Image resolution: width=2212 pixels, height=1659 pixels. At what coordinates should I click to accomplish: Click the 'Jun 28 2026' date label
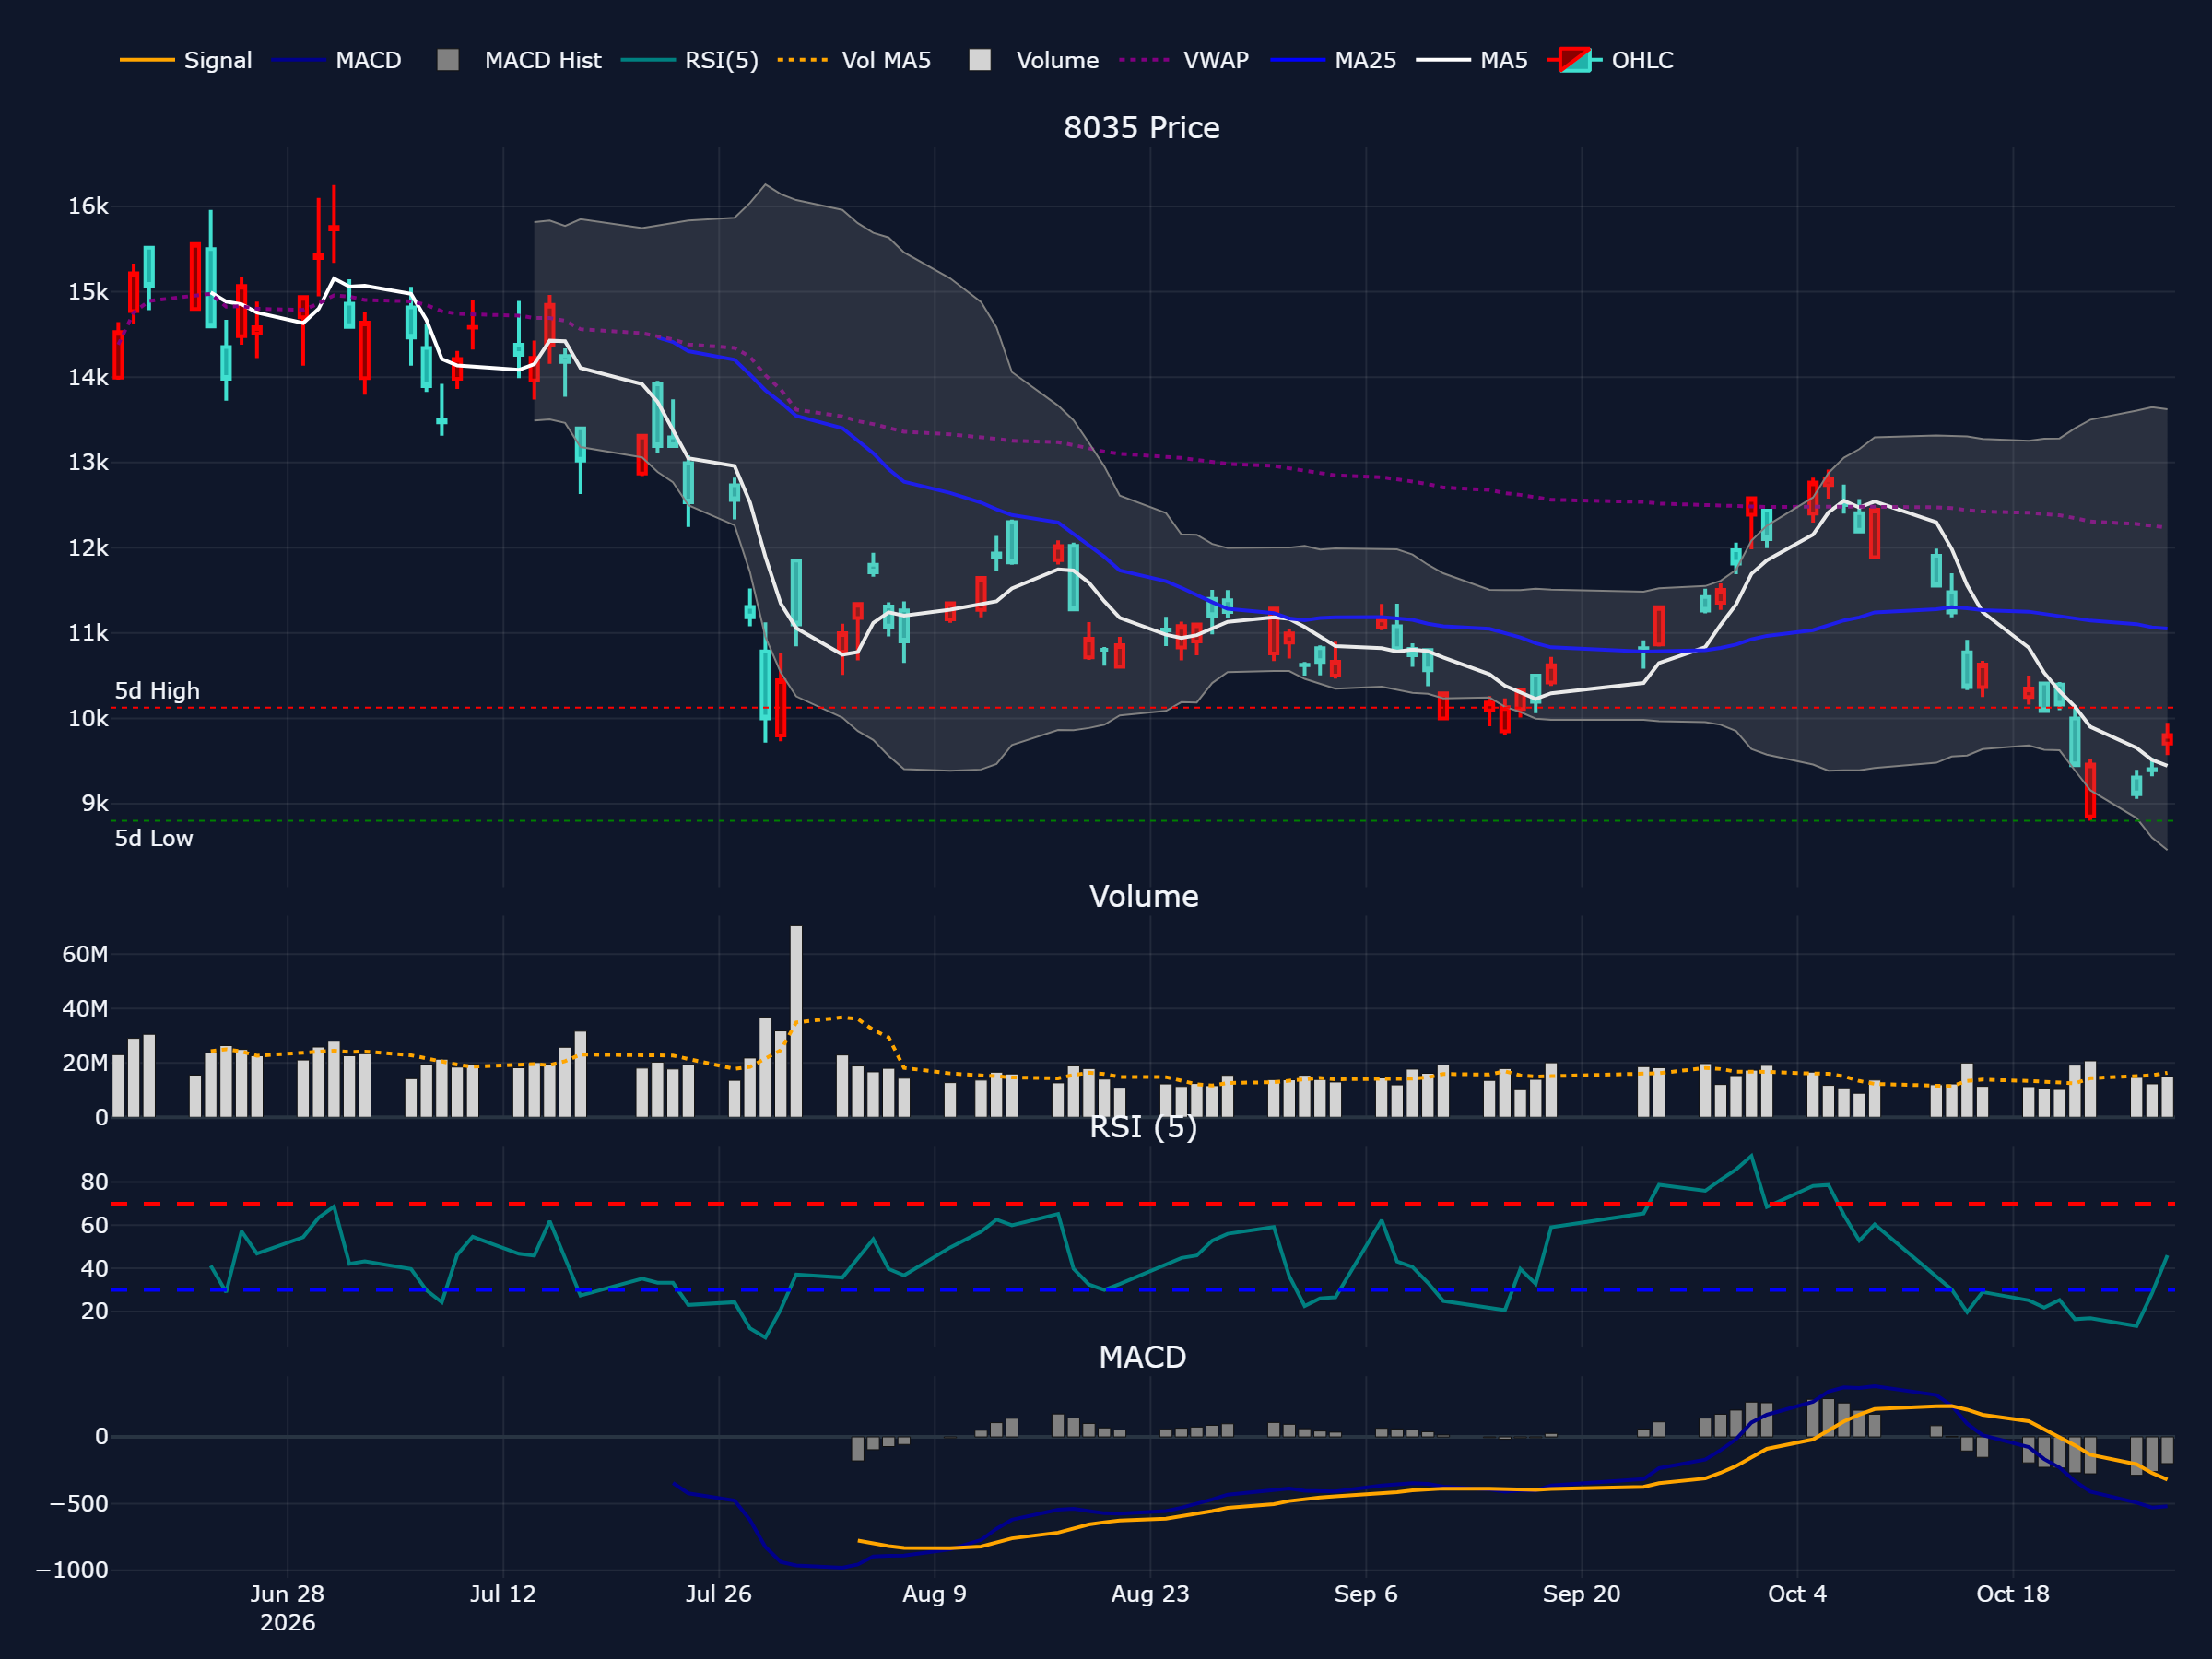287,1608
